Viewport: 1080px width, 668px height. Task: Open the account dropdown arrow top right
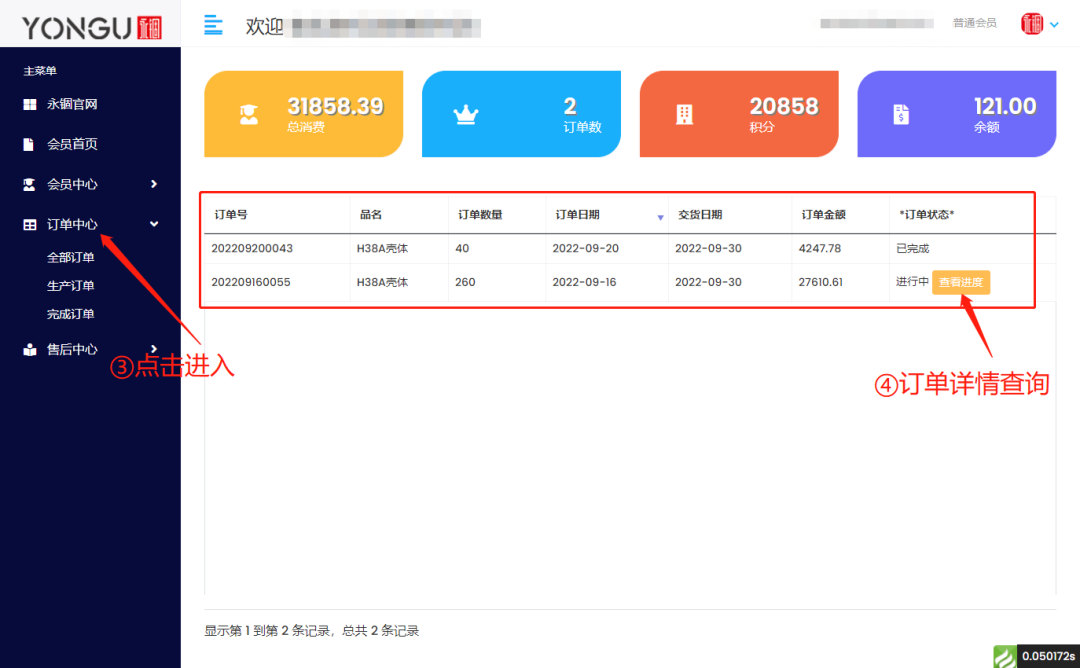1055,24
